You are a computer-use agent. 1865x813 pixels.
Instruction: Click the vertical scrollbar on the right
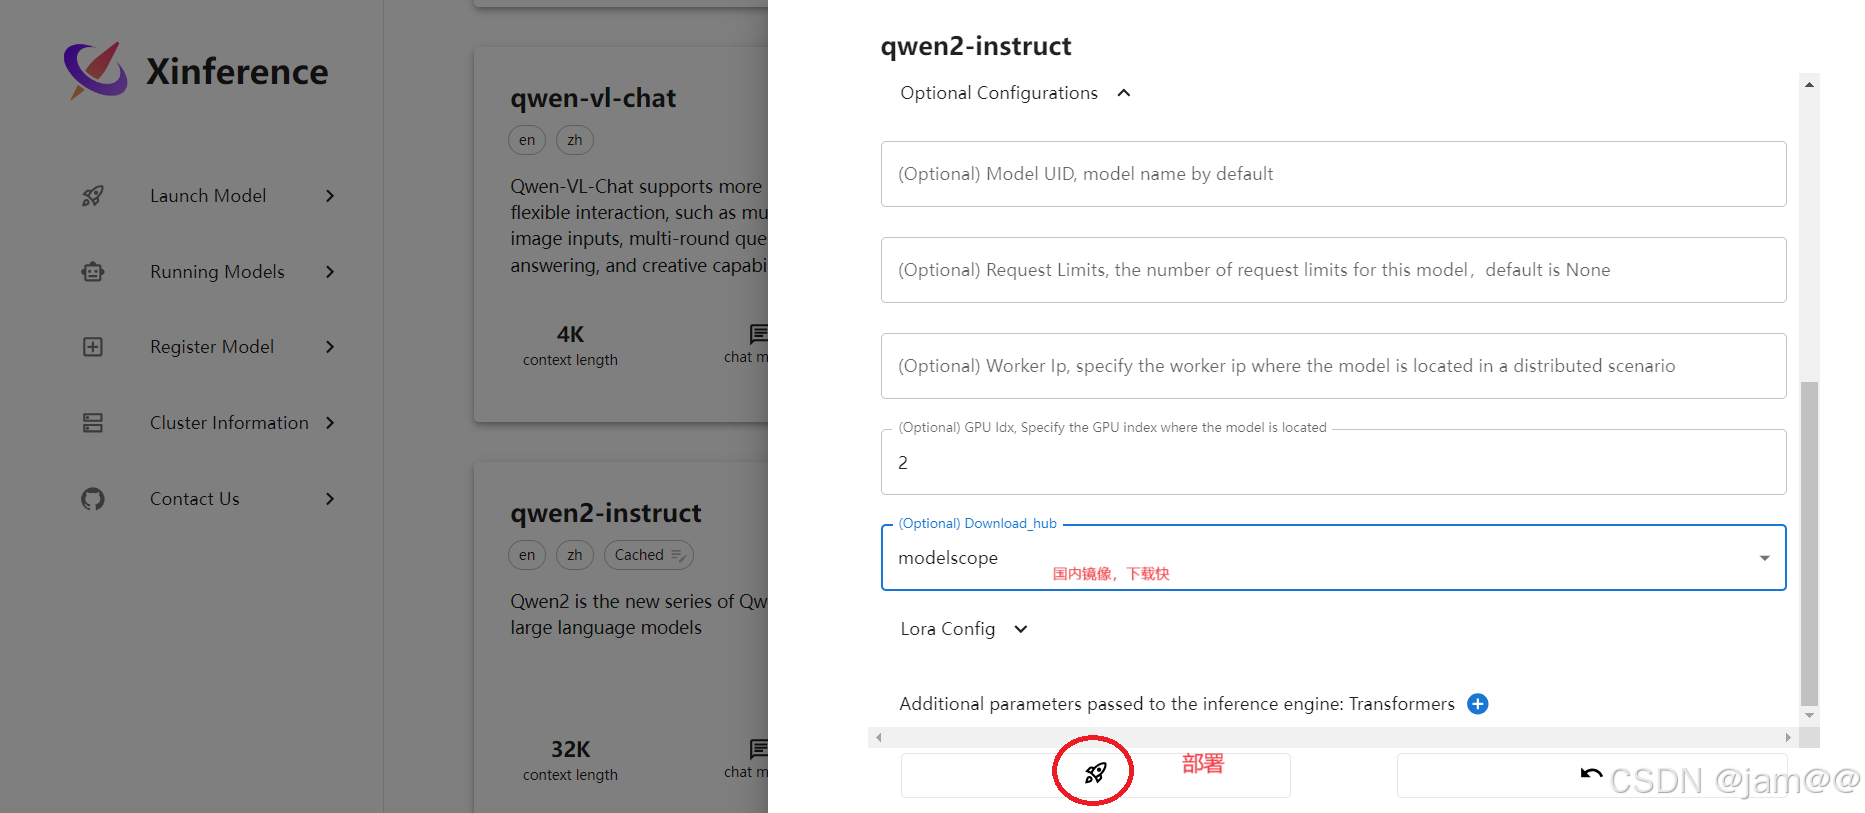[x=1809, y=550]
